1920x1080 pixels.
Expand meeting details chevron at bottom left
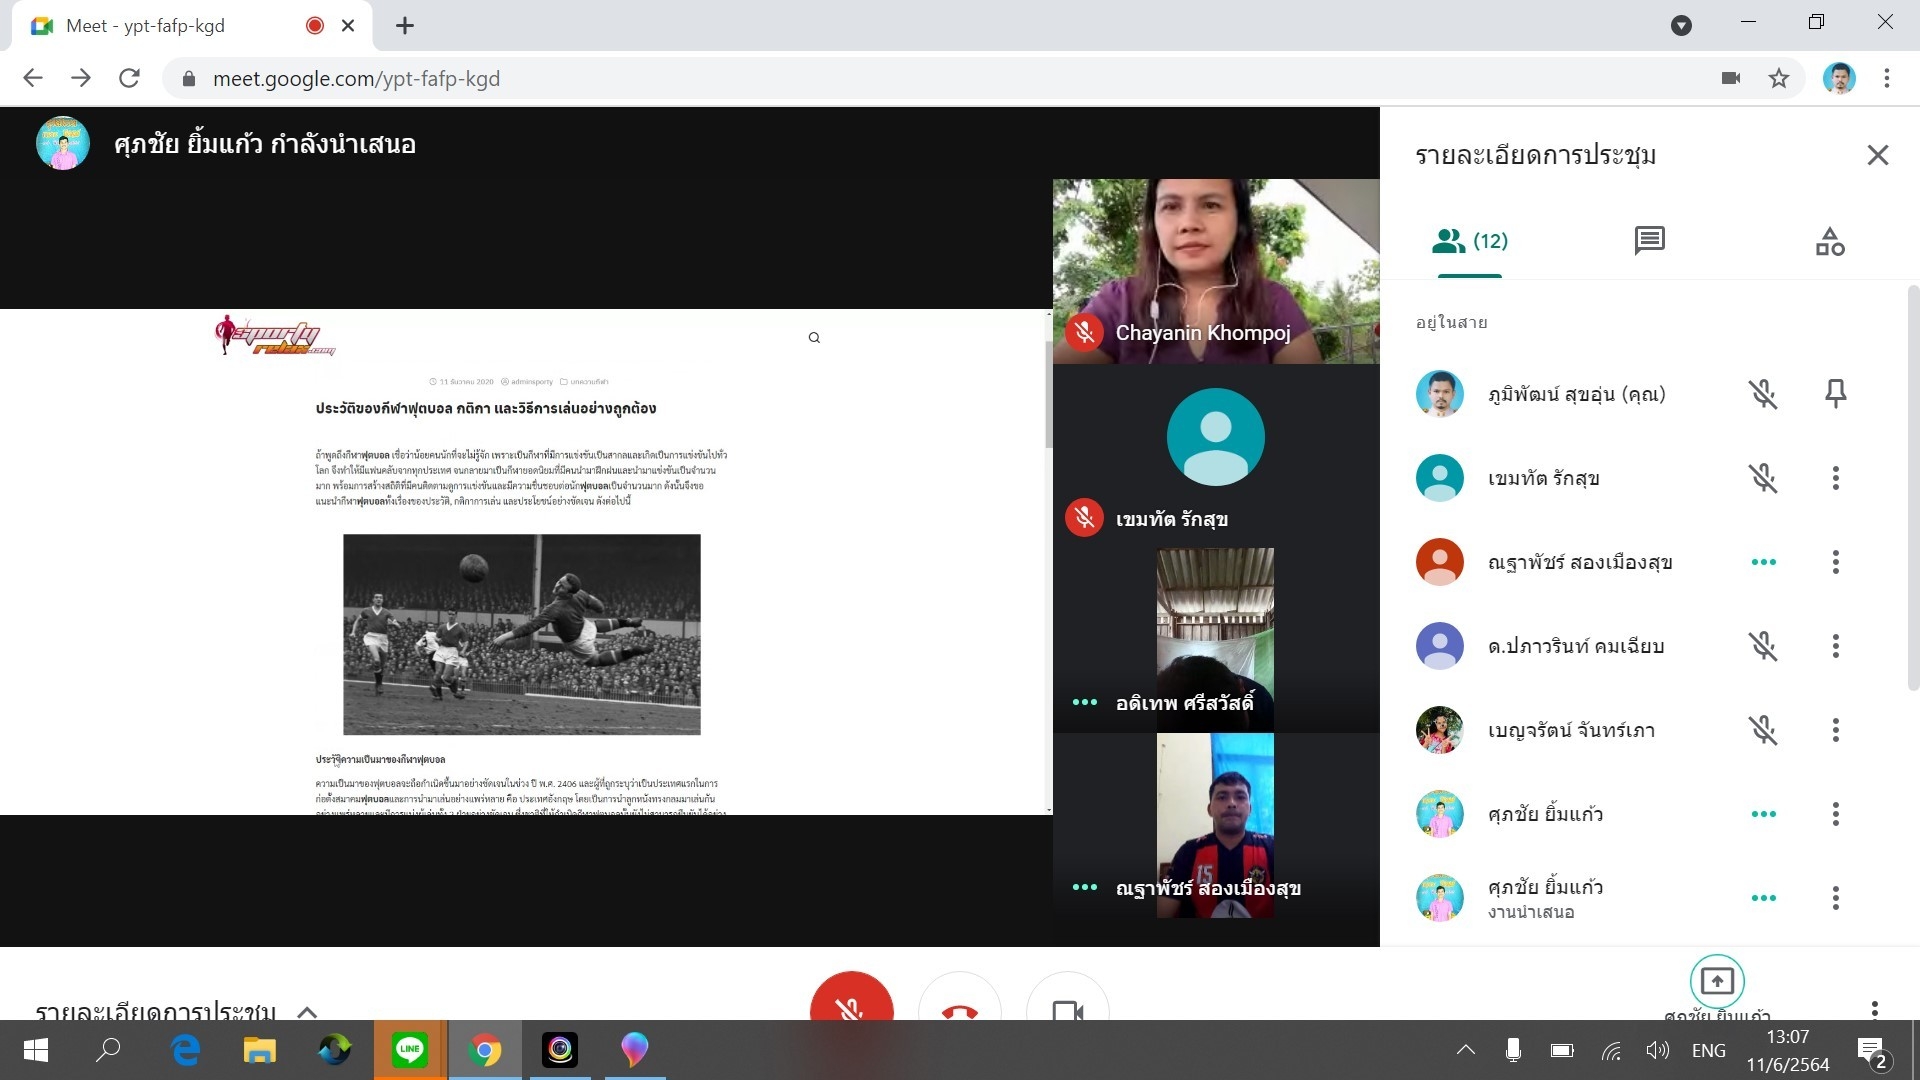(x=307, y=1011)
